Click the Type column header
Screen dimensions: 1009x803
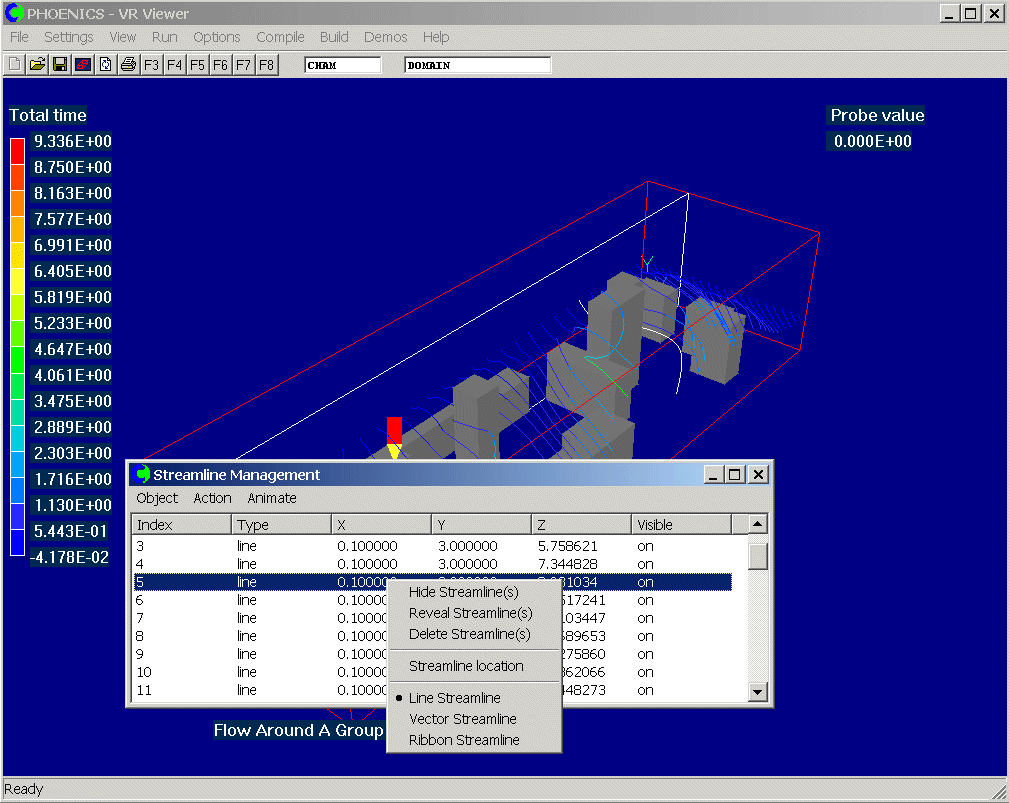(x=282, y=525)
